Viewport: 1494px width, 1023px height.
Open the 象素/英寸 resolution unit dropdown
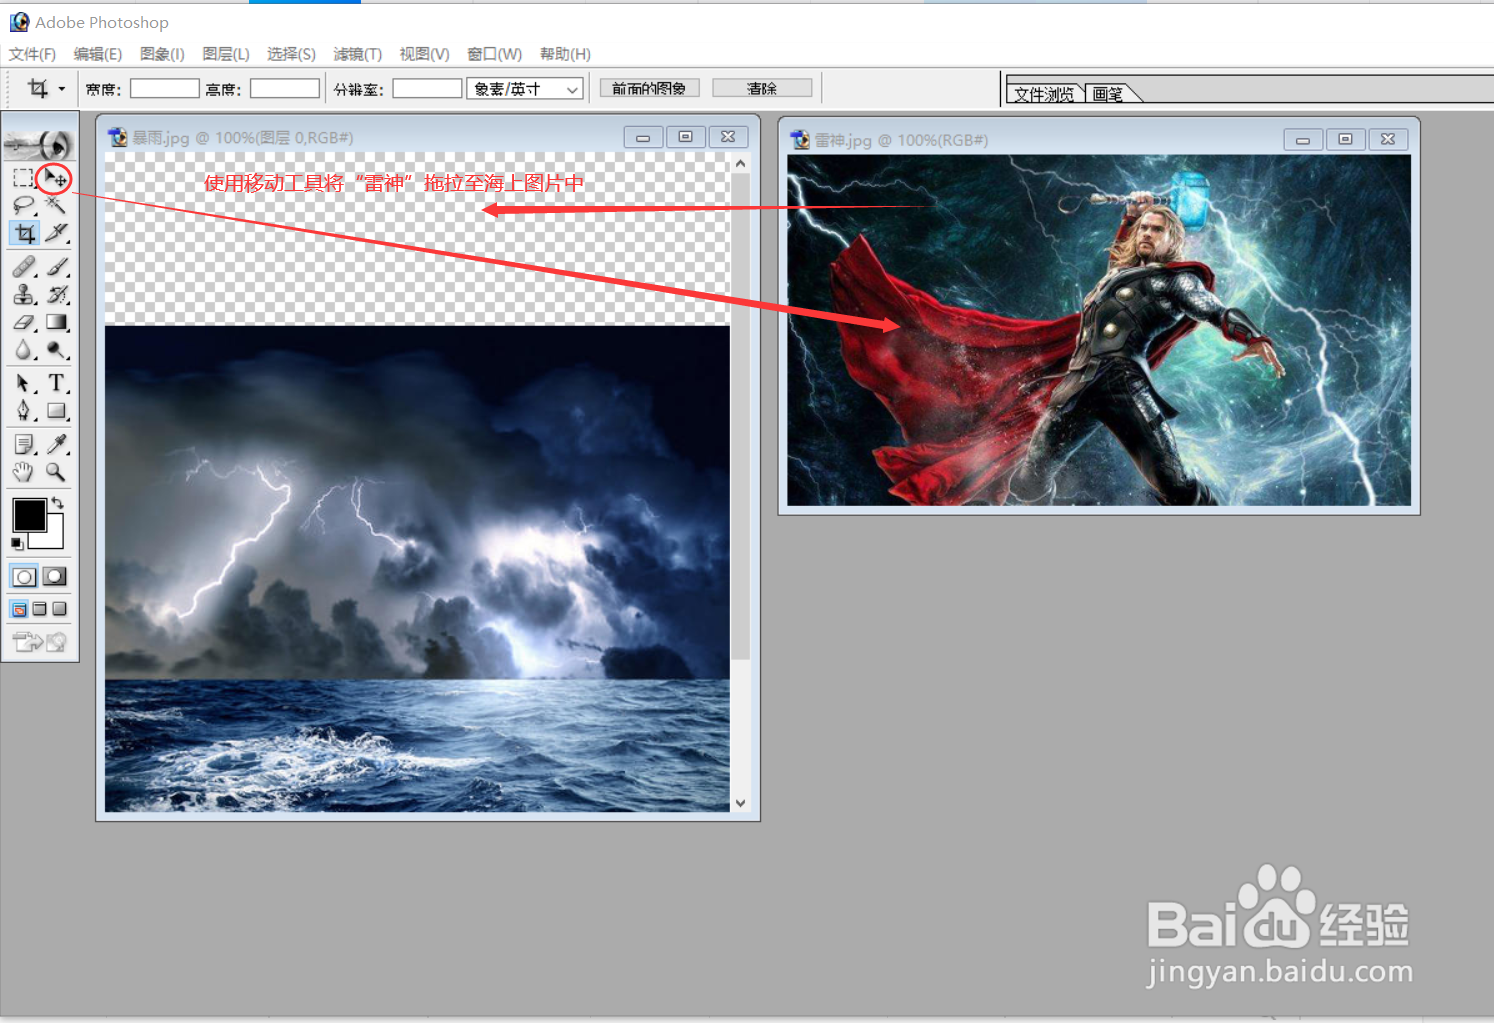(x=525, y=89)
